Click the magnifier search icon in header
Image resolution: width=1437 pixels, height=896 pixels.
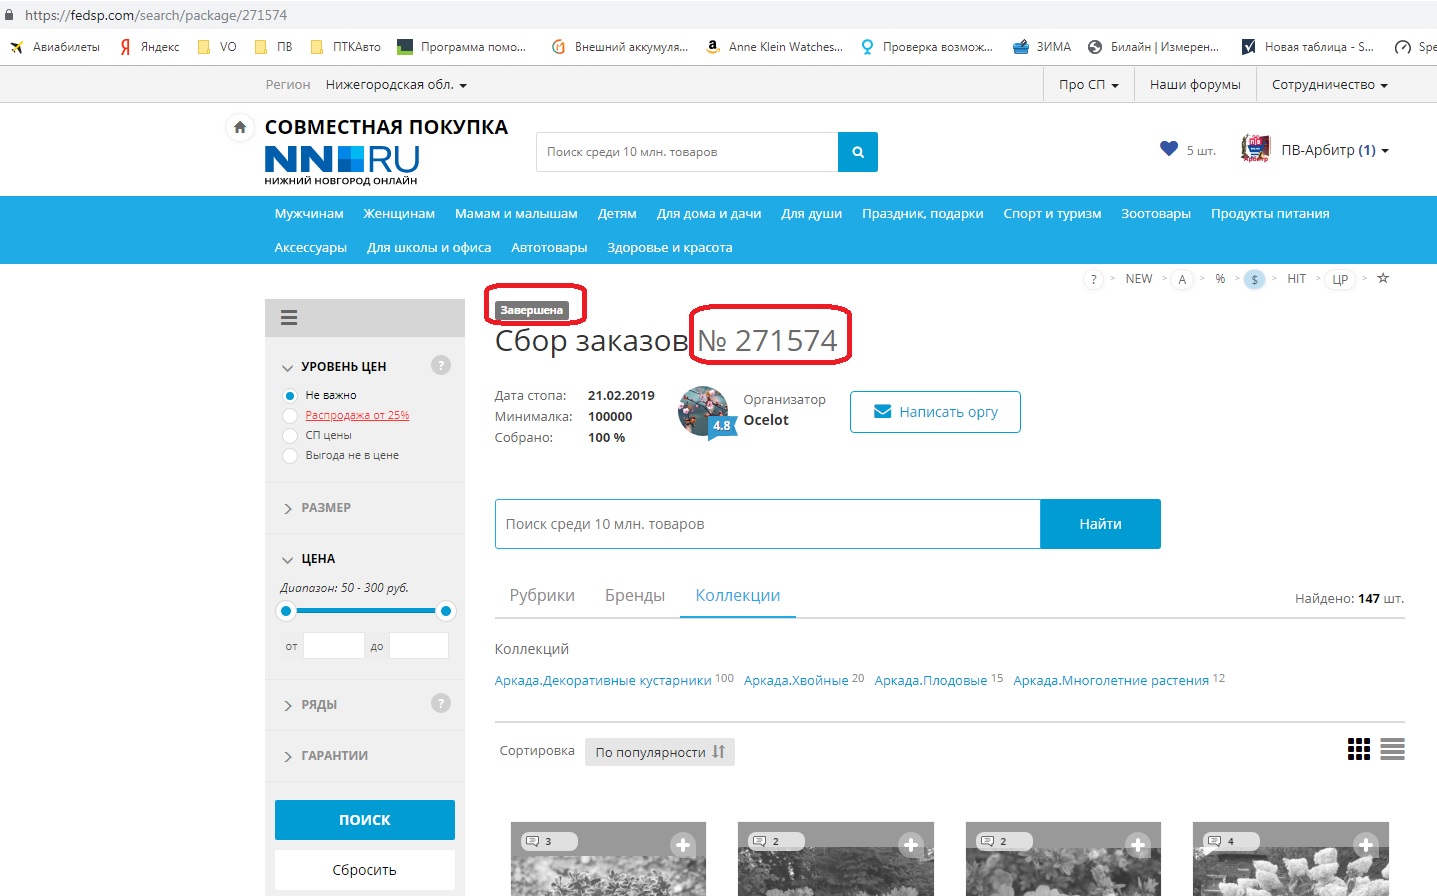[x=857, y=152]
